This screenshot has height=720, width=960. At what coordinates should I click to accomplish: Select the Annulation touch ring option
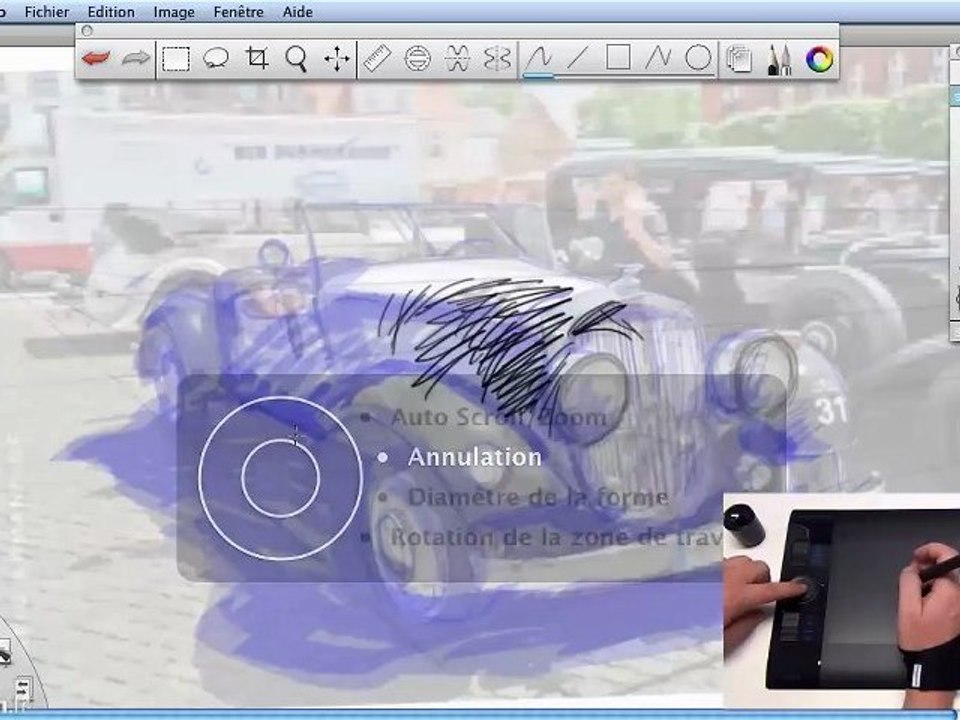pyautogui.click(x=474, y=457)
